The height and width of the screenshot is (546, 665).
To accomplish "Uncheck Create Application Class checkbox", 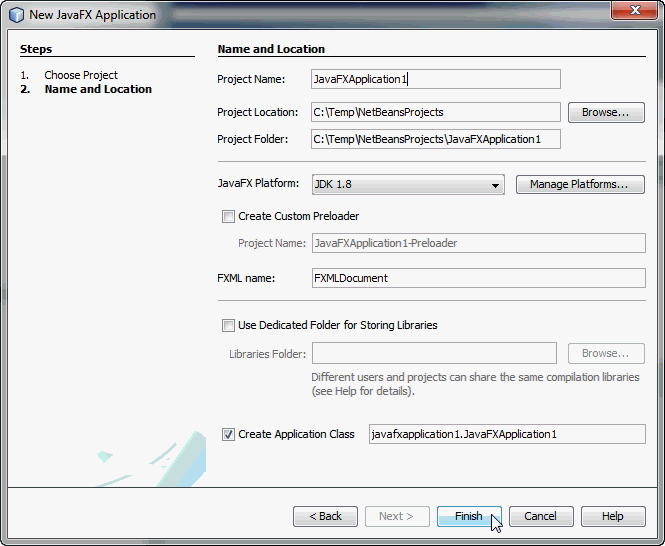I will coord(228,434).
